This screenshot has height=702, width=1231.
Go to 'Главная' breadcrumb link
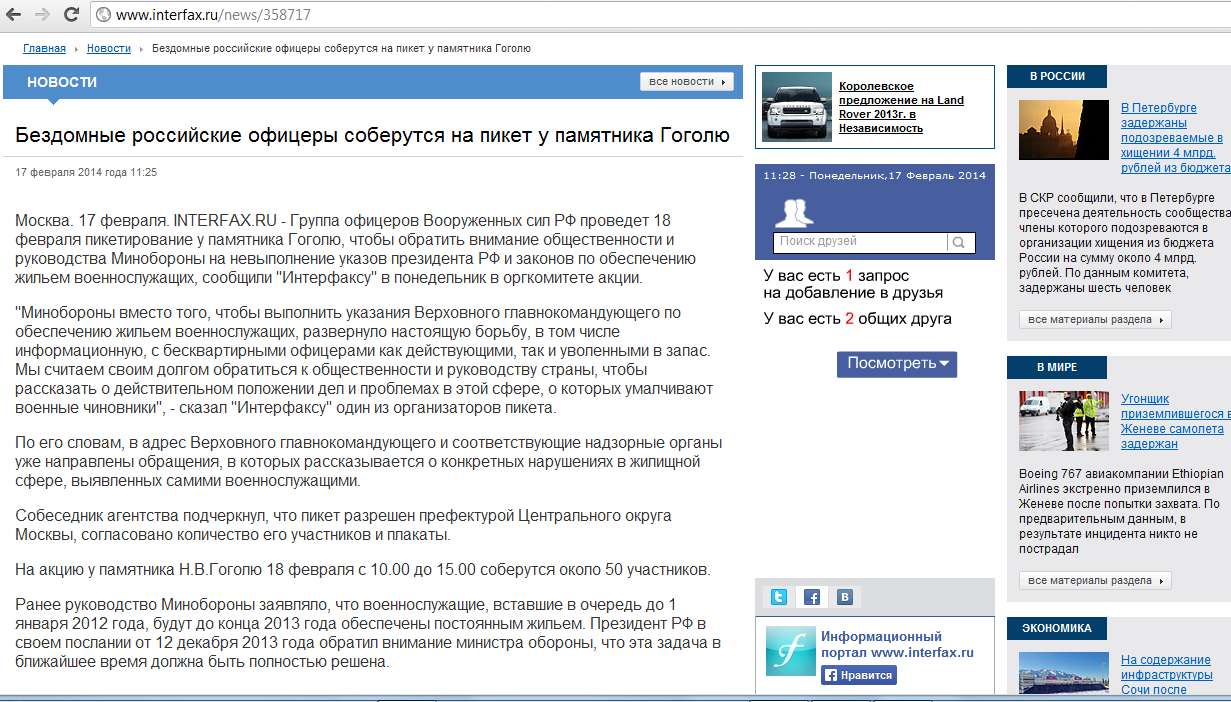pyautogui.click(x=44, y=48)
